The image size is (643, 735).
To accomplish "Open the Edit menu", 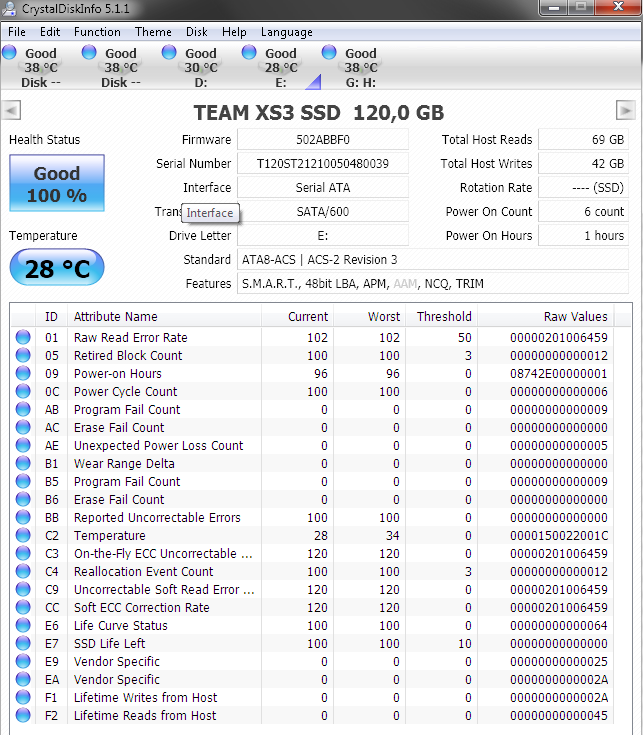I will point(50,32).
